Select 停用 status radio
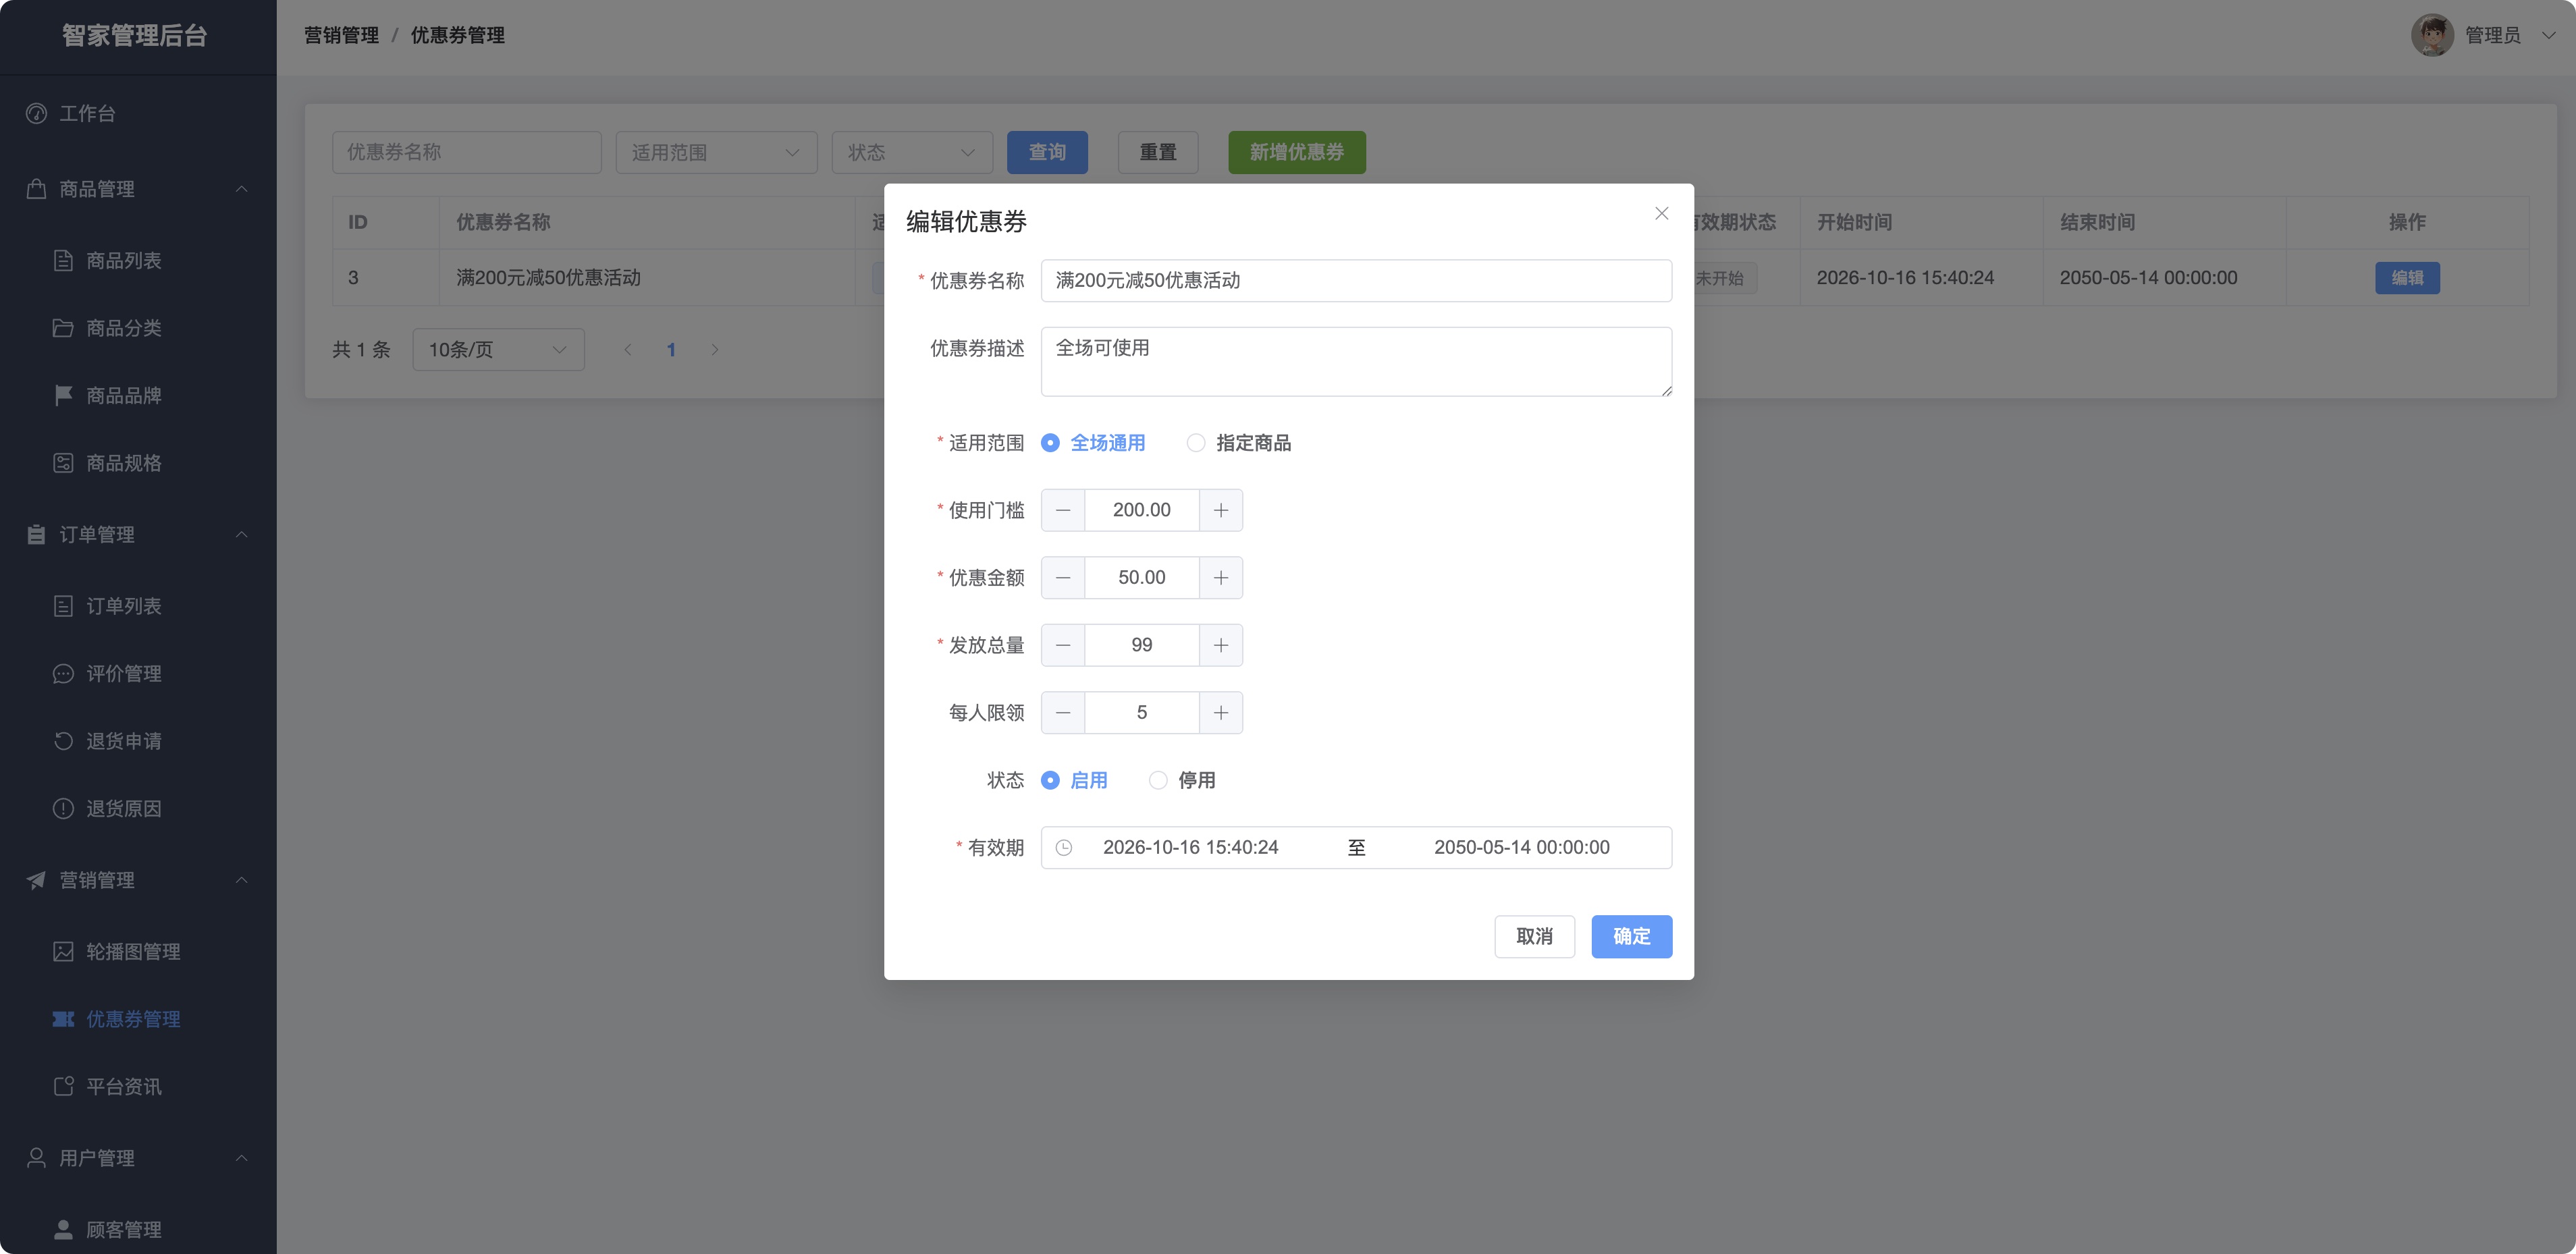This screenshot has height=1254, width=2576. click(x=1182, y=780)
